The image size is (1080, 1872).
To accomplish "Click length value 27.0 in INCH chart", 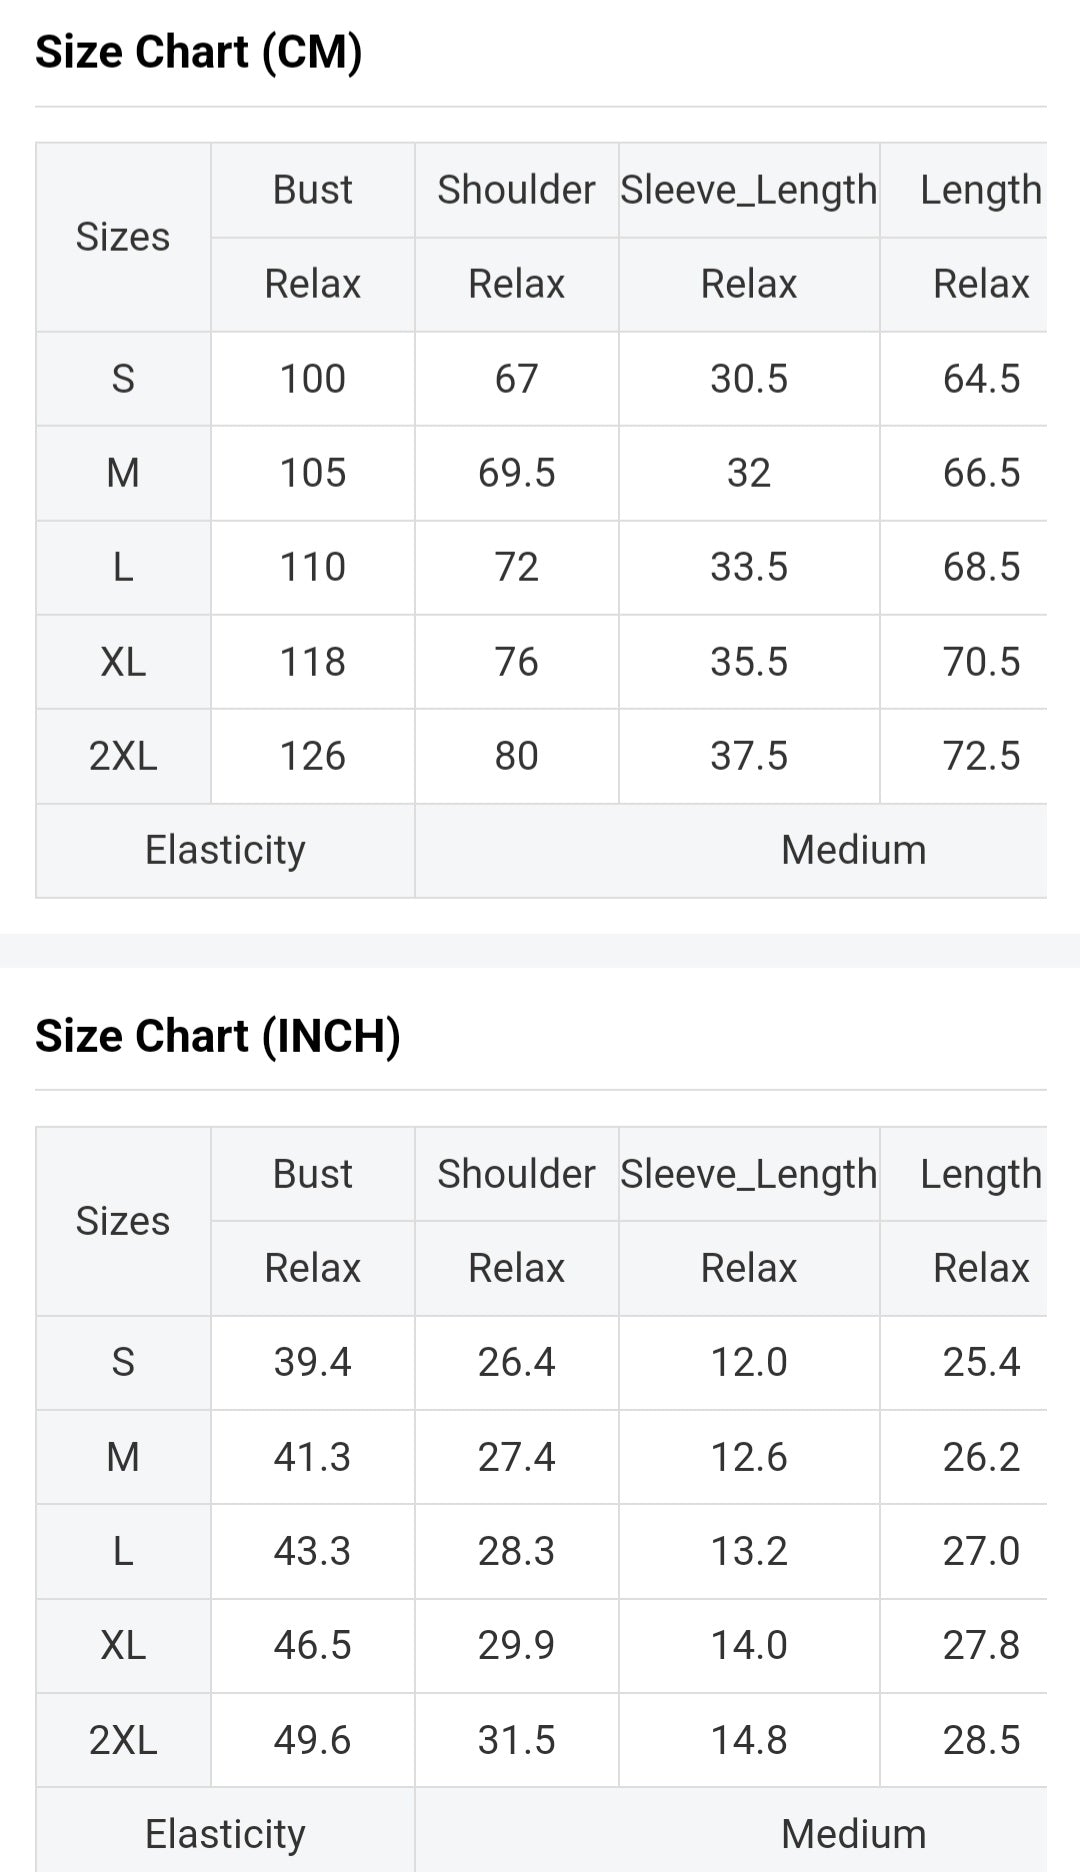I will tap(980, 1551).
